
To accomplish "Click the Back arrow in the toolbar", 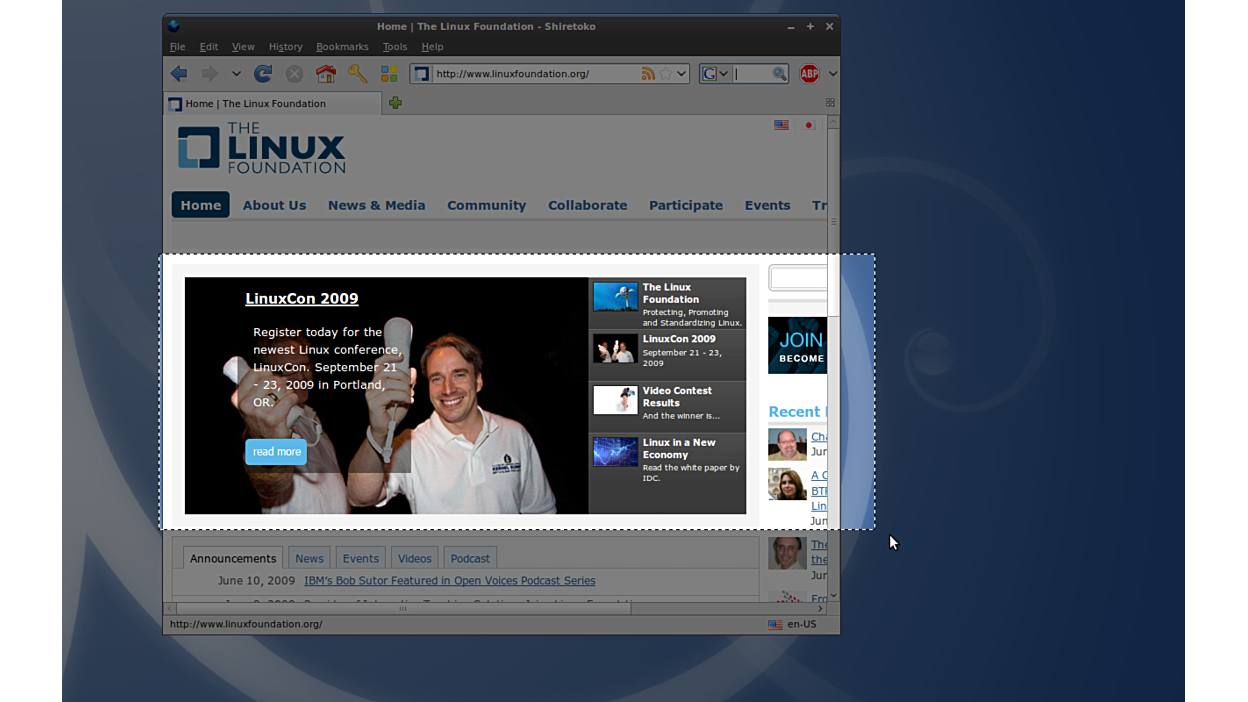I will point(179,73).
